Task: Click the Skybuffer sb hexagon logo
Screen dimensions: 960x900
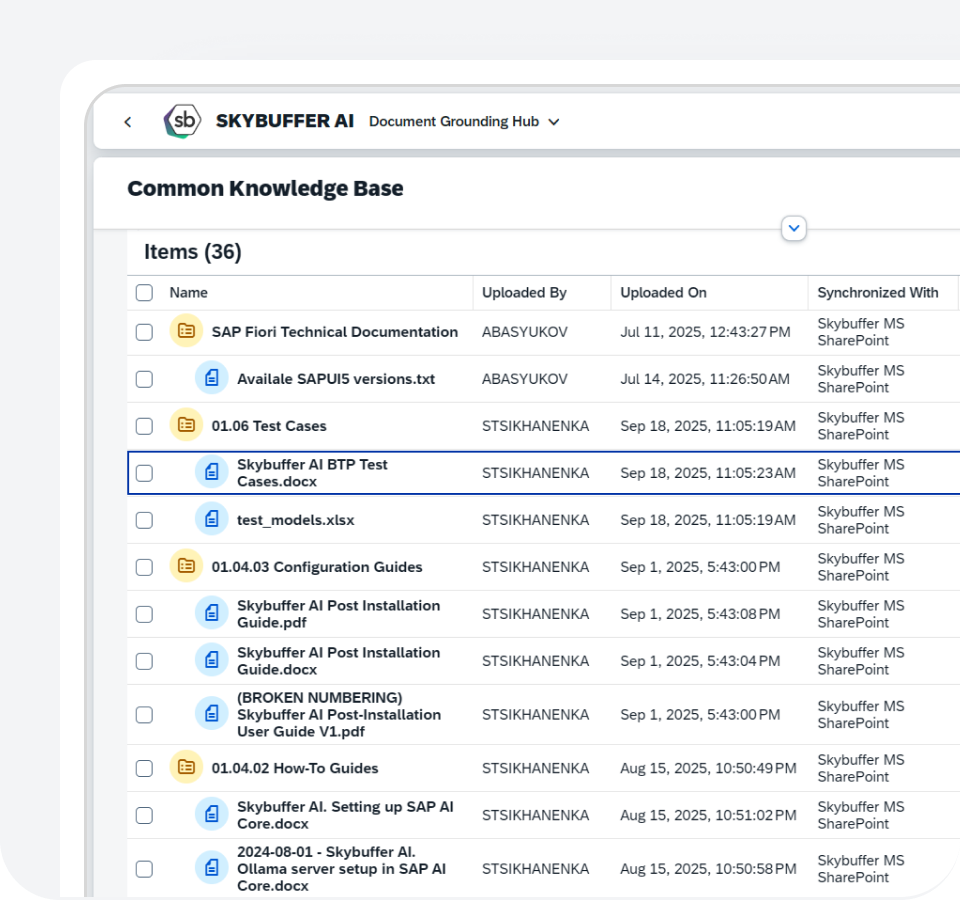Action: [x=182, y=121]
